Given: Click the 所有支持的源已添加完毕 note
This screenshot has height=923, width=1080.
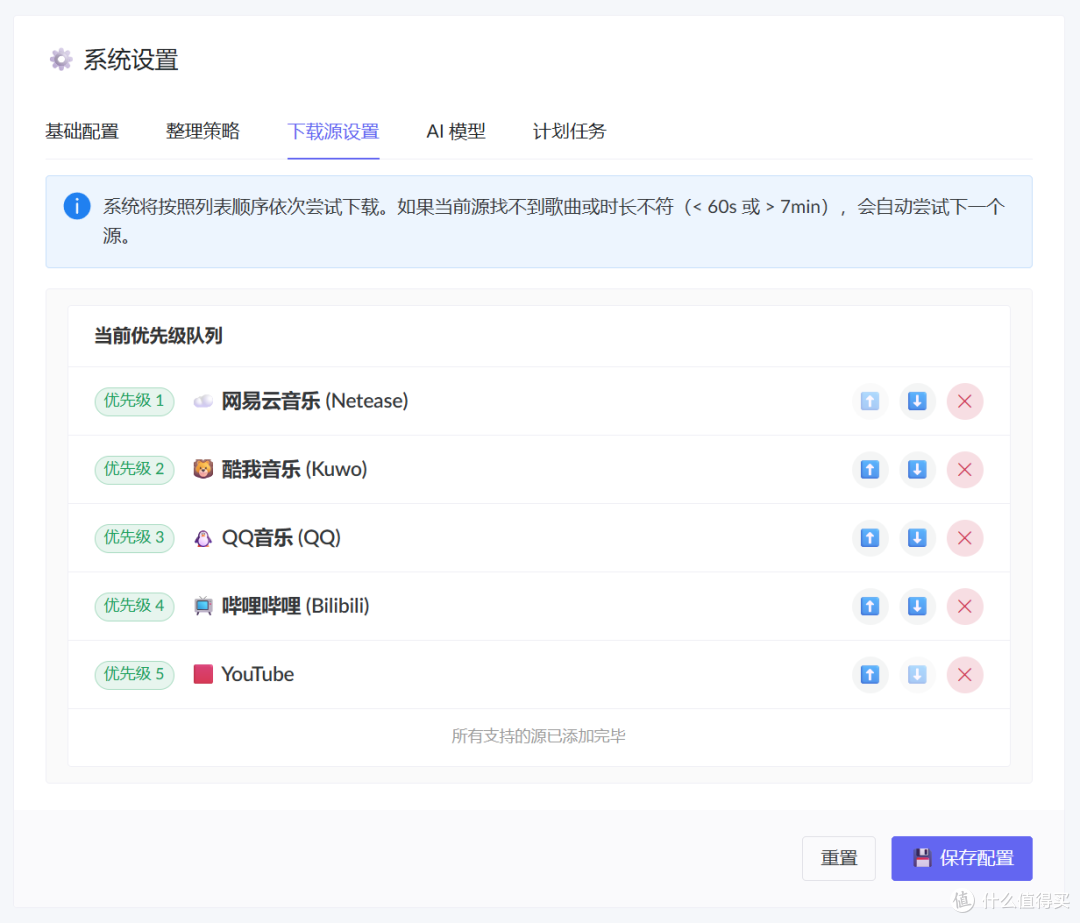Looking at the screenshot, I should pyautogui.click(x=539, y=736).
